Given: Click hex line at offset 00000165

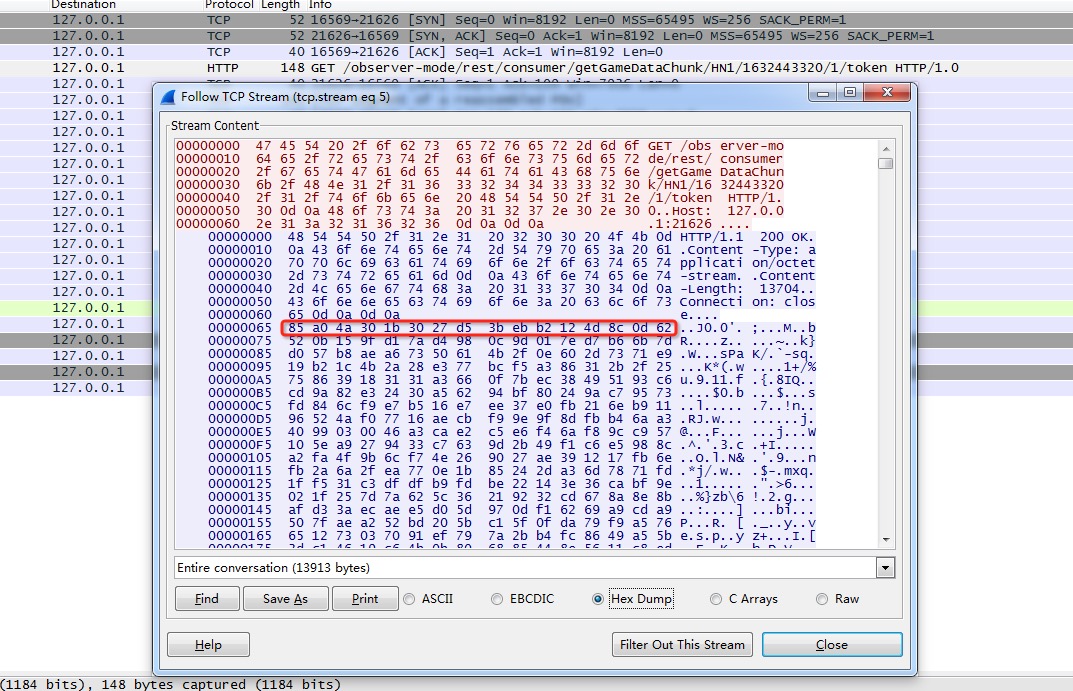Looking at the screenshot, I should 512,536.
